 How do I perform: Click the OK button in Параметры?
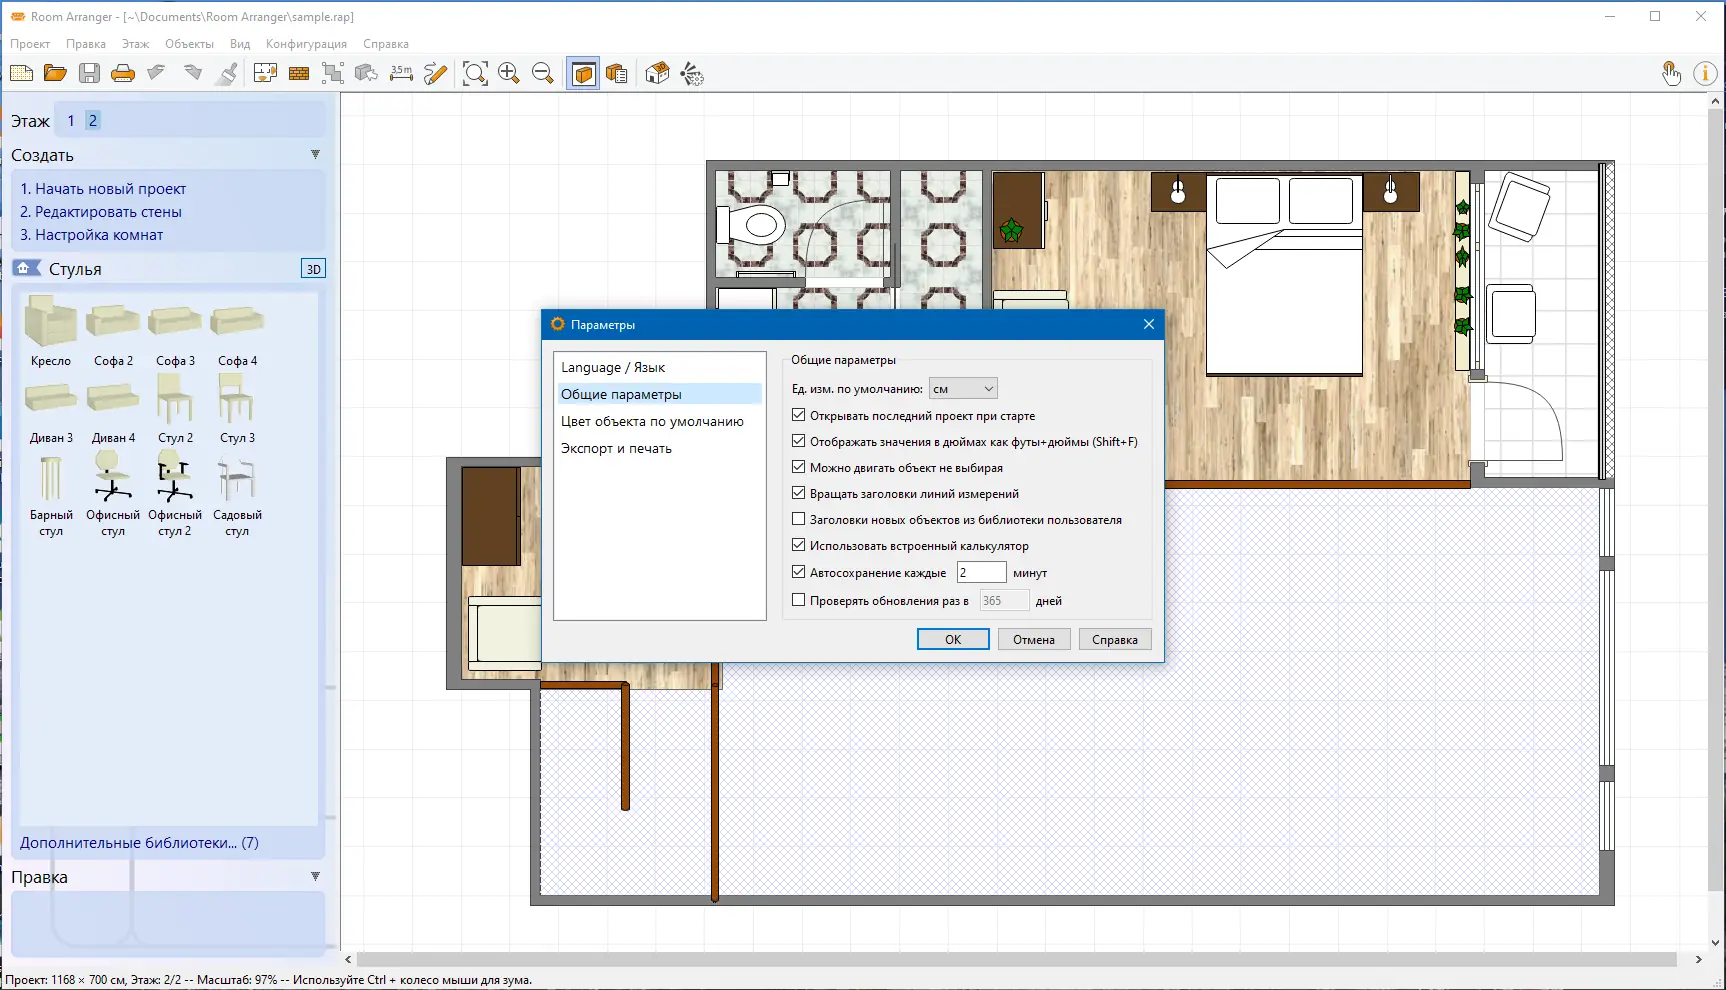point(953,640)
